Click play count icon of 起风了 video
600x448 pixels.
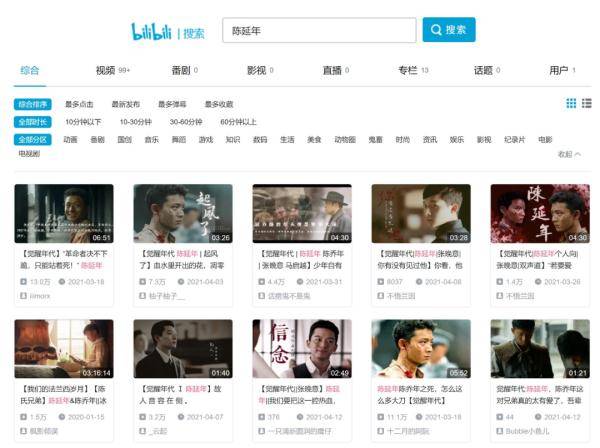(x=142, y=282)
